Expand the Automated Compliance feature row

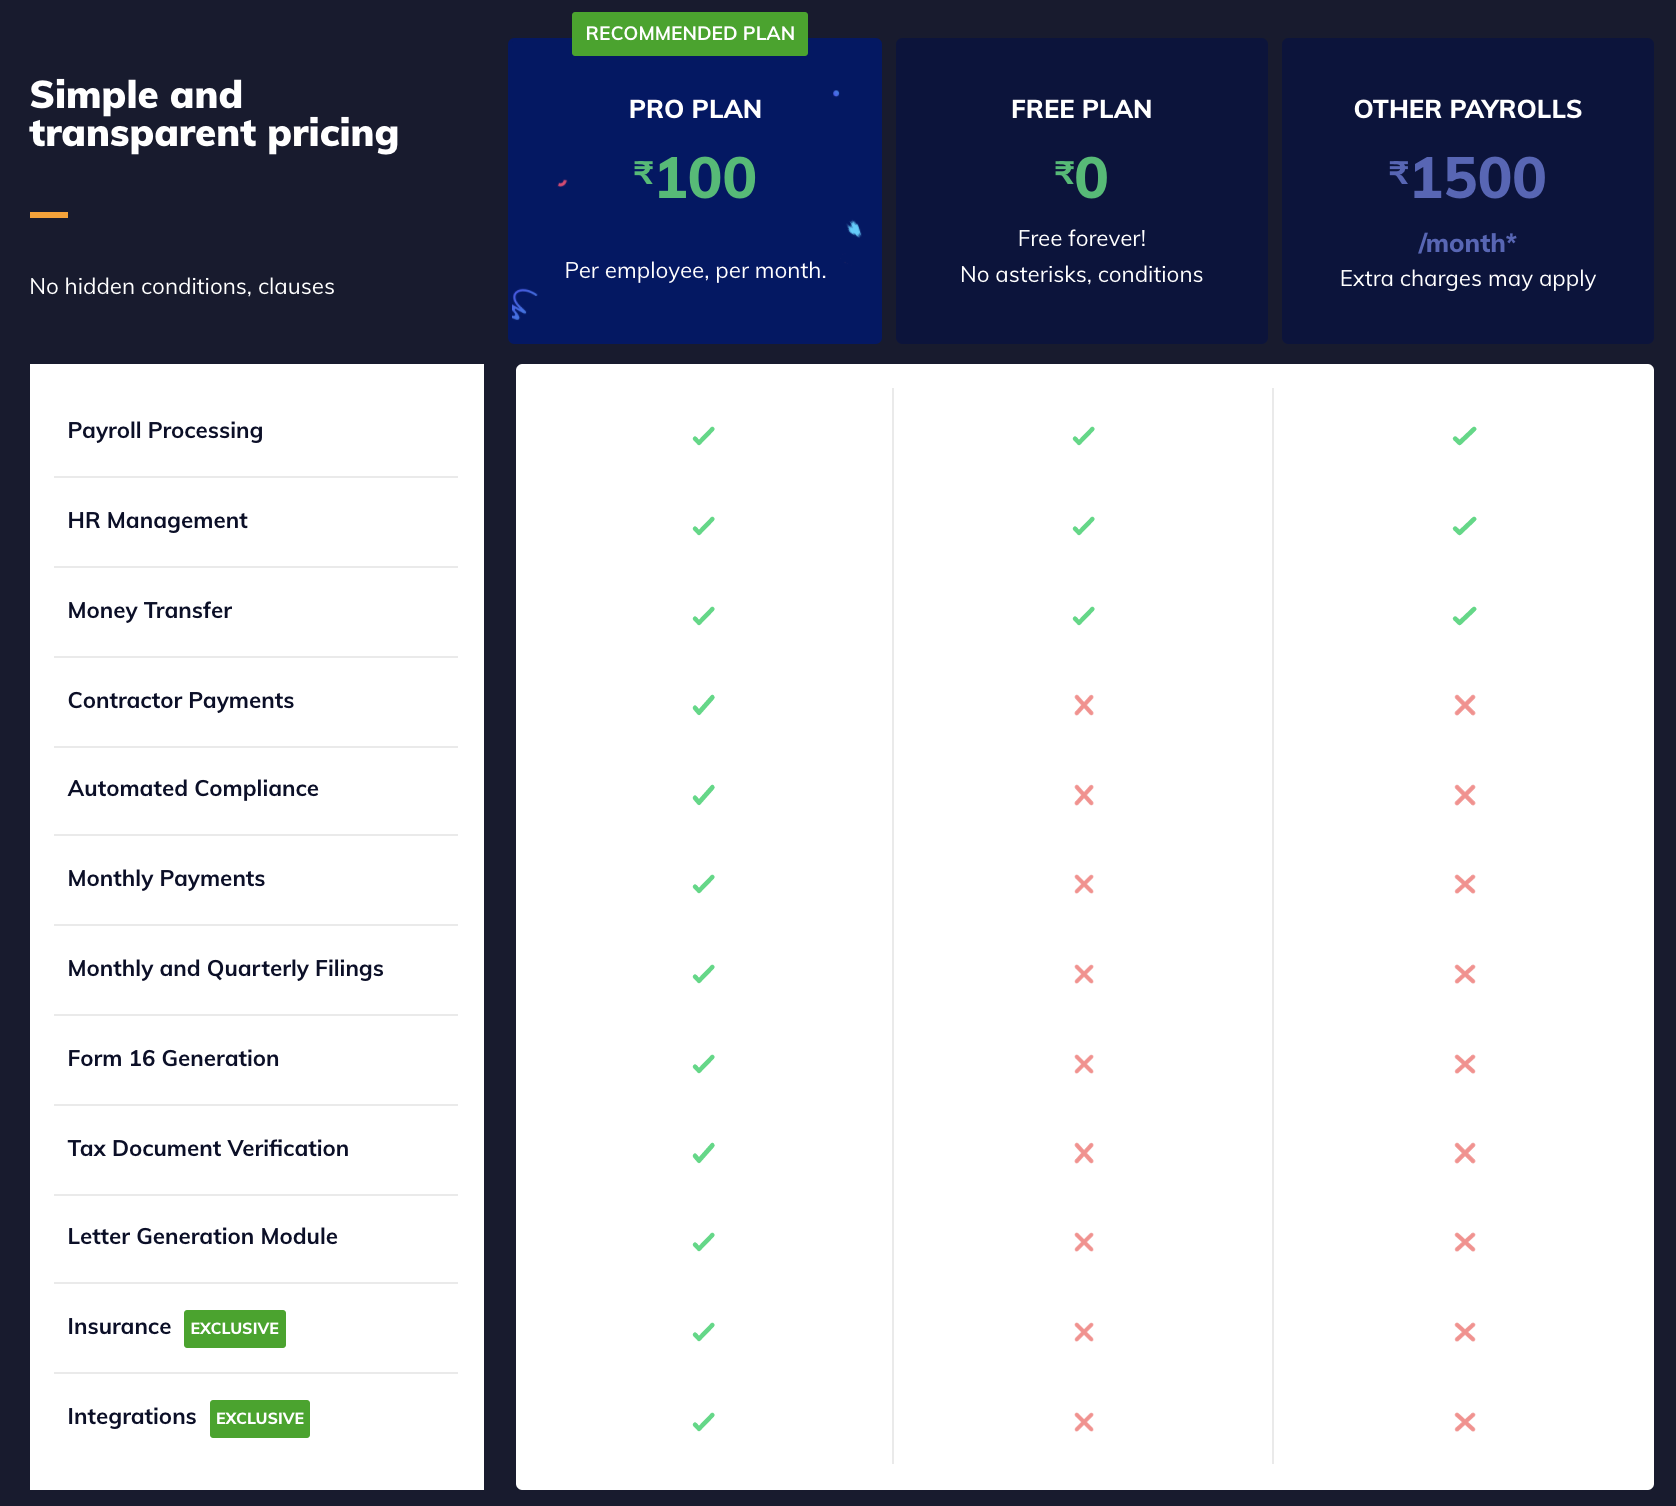tap(193, 788)
